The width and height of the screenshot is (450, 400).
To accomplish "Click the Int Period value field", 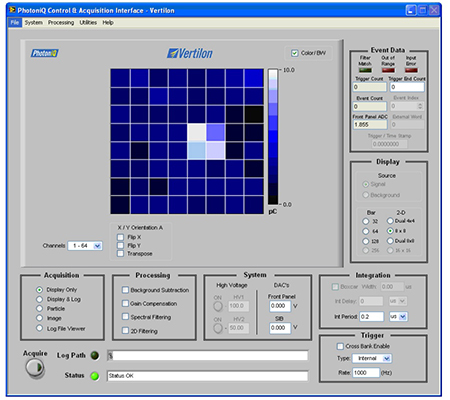I will (372, 317).
